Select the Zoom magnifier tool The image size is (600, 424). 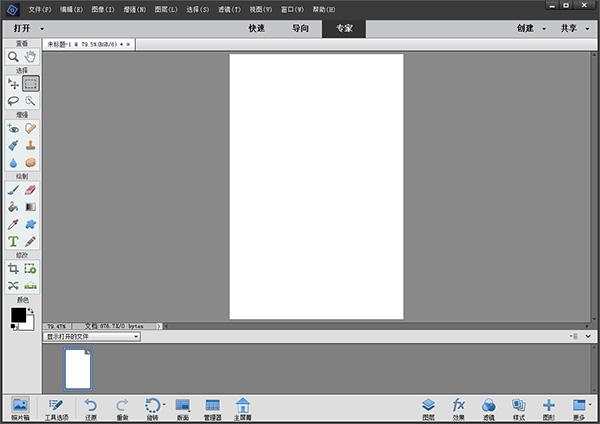point(13,57)
